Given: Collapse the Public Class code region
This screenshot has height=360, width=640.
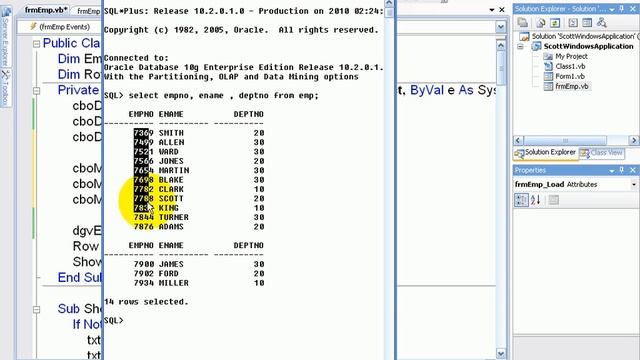Looking at the screenshot, I should point(36,43).
